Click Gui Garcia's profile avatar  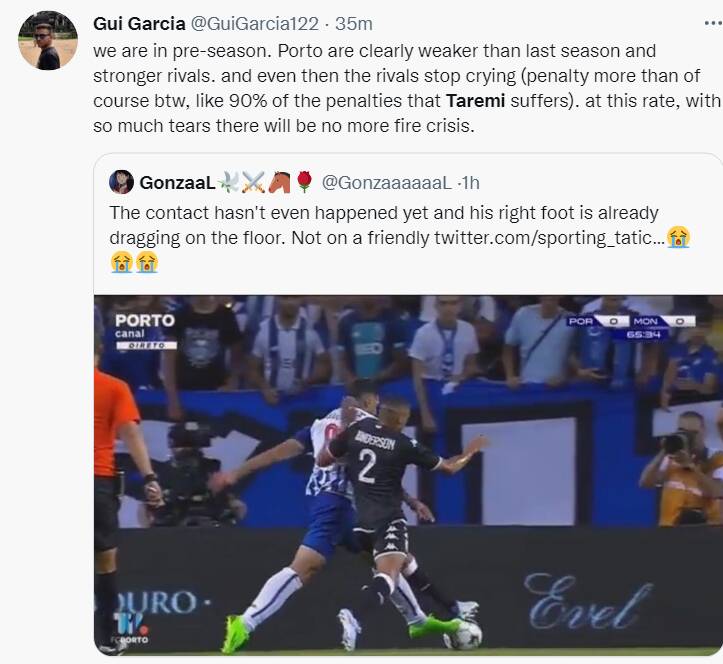[x=47, y=41]
